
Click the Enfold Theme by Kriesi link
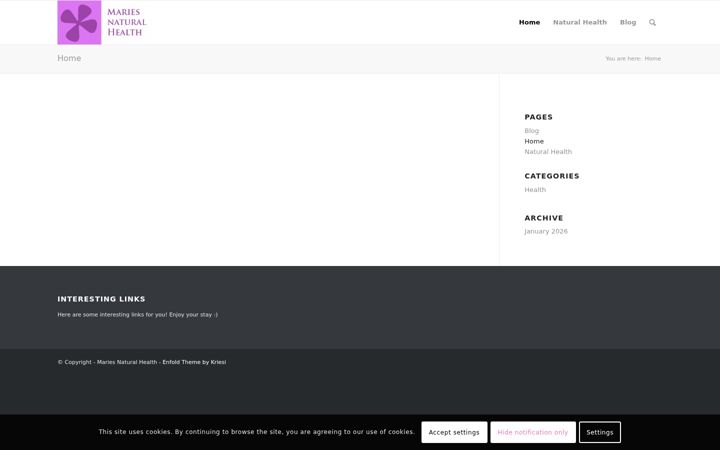point(194,362)
